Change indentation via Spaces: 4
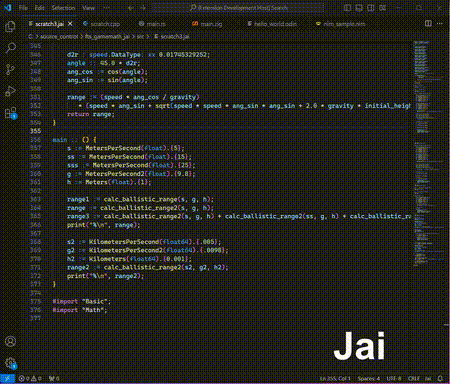The height and width of the screenshot is (384, 450). [x=368, y=379]
